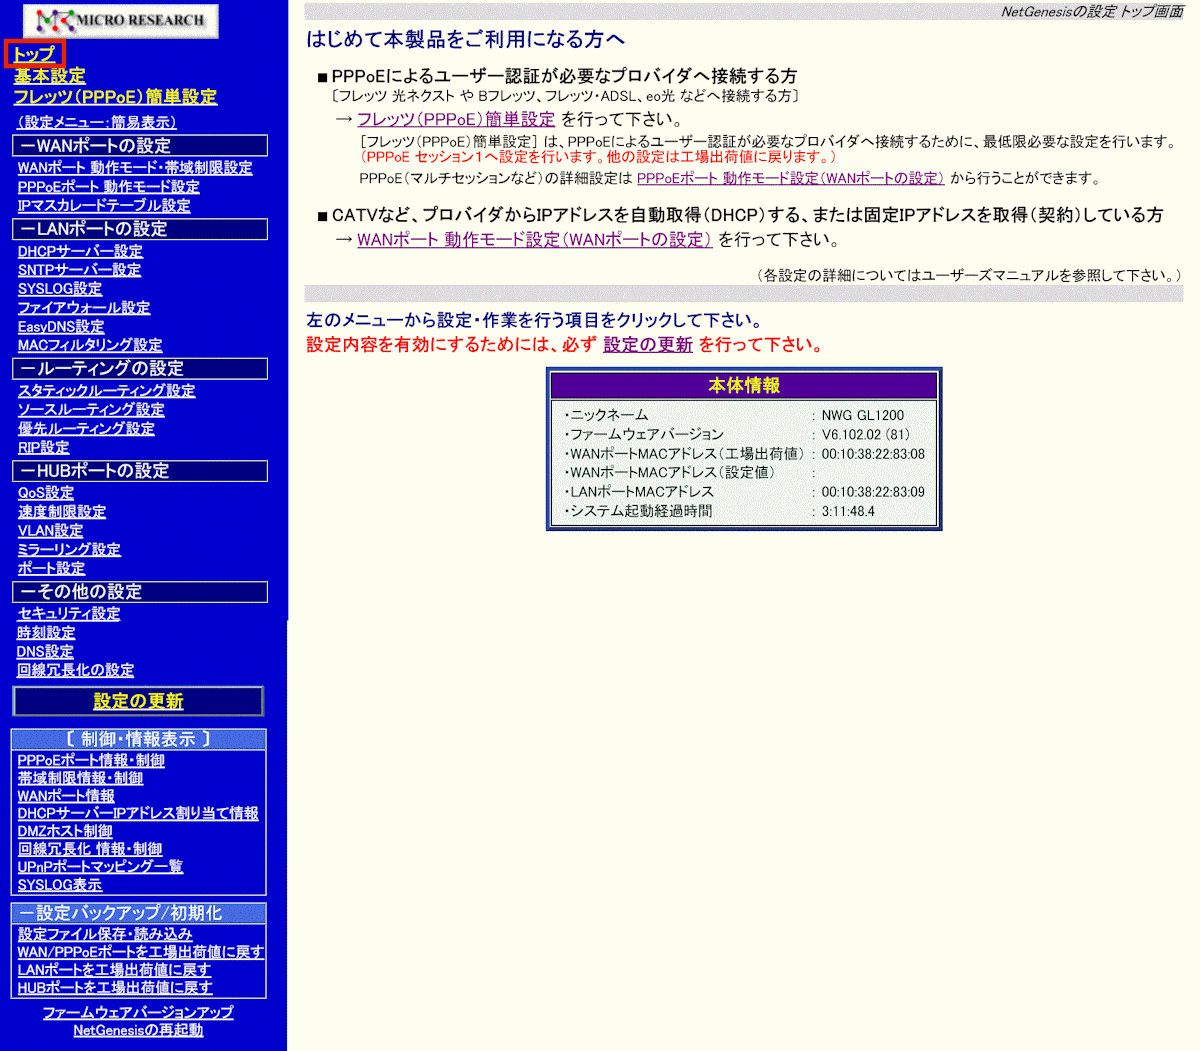Open IPマスカレードテーブル設定
The image size is (1200, 1051).
pyautogui.click(x=104, y=206)
